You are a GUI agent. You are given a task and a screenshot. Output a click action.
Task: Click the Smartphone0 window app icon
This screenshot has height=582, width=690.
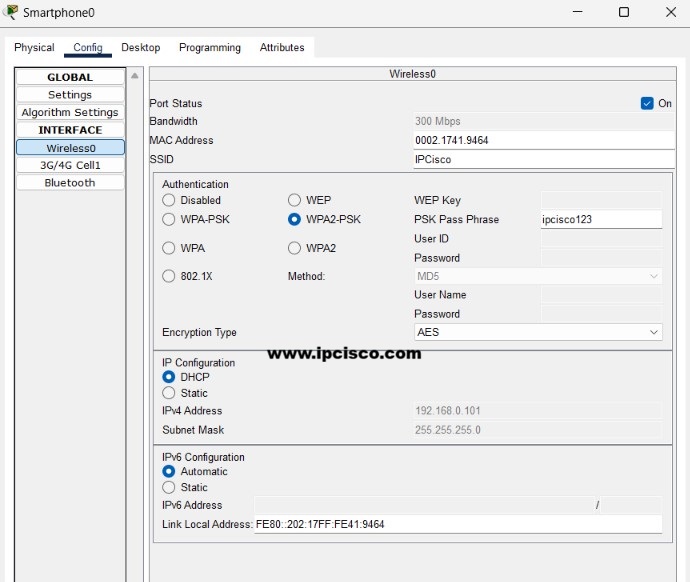tap(11, 12)
